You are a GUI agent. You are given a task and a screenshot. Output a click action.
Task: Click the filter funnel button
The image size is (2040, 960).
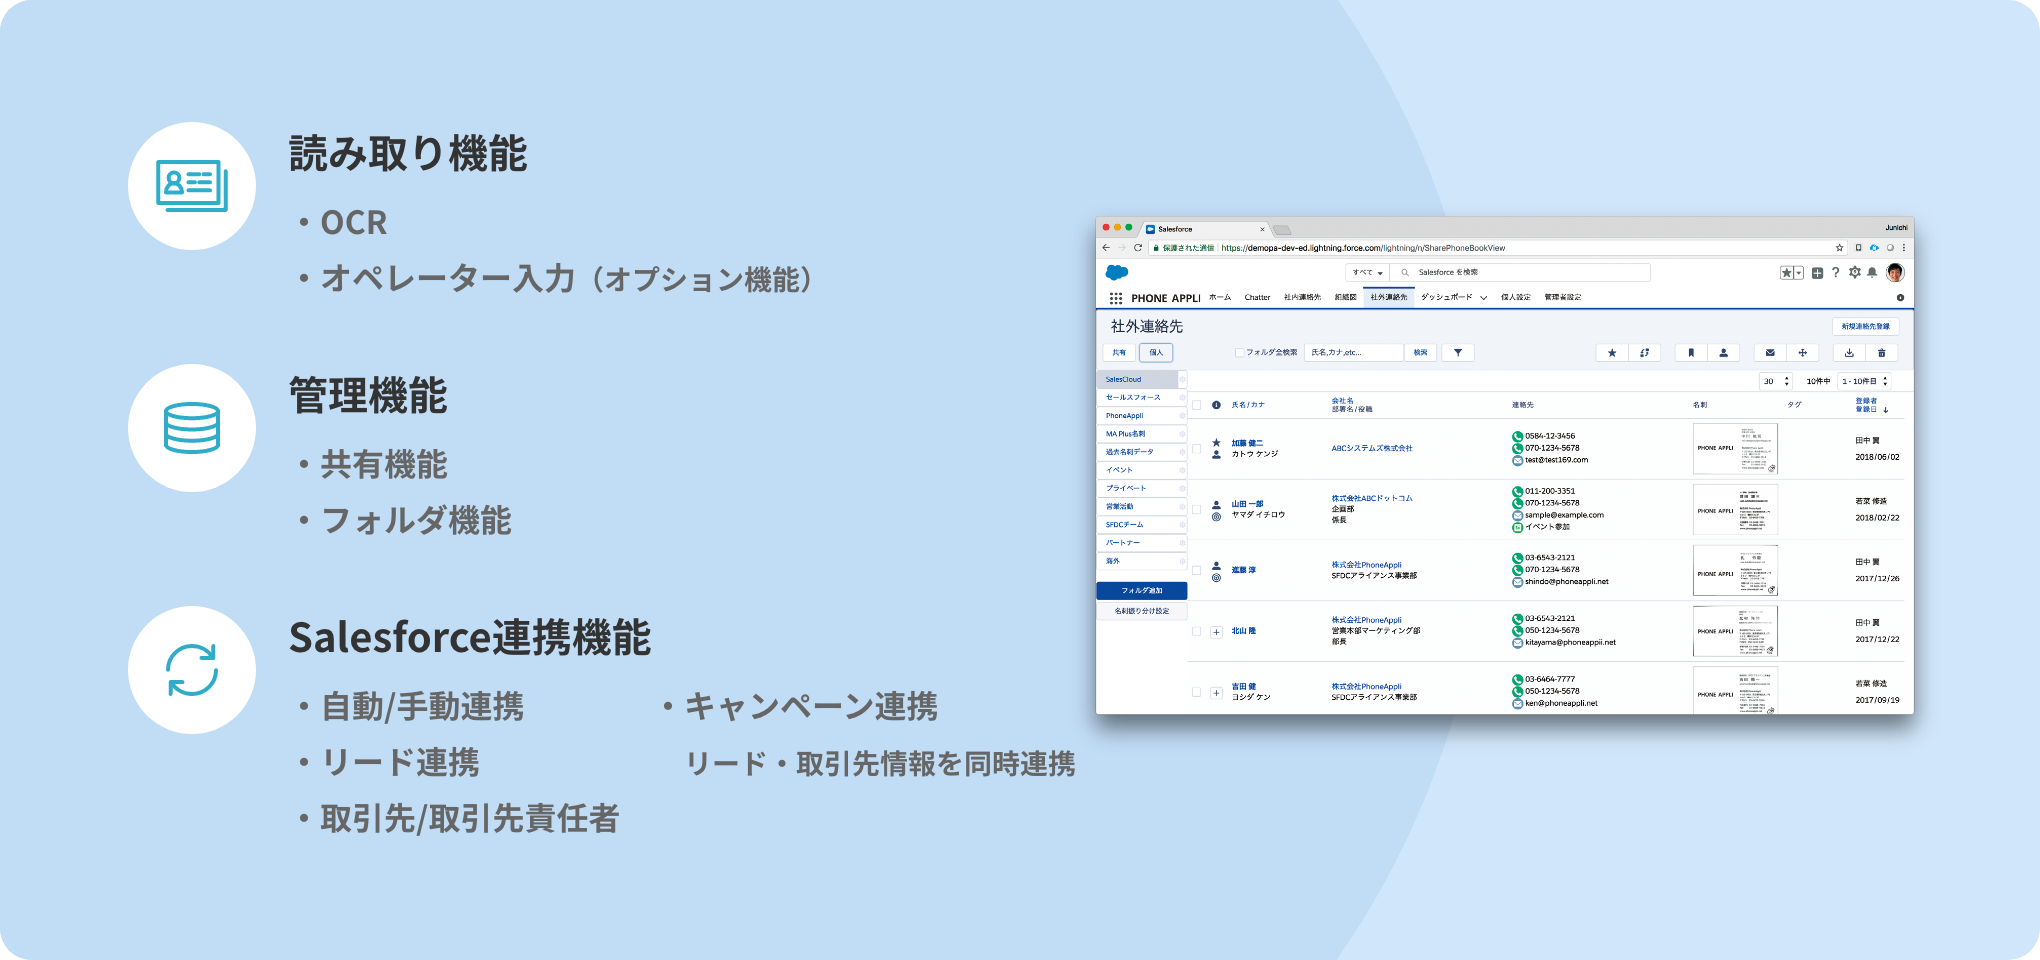pyautogui.click(x=1458, y=352)
